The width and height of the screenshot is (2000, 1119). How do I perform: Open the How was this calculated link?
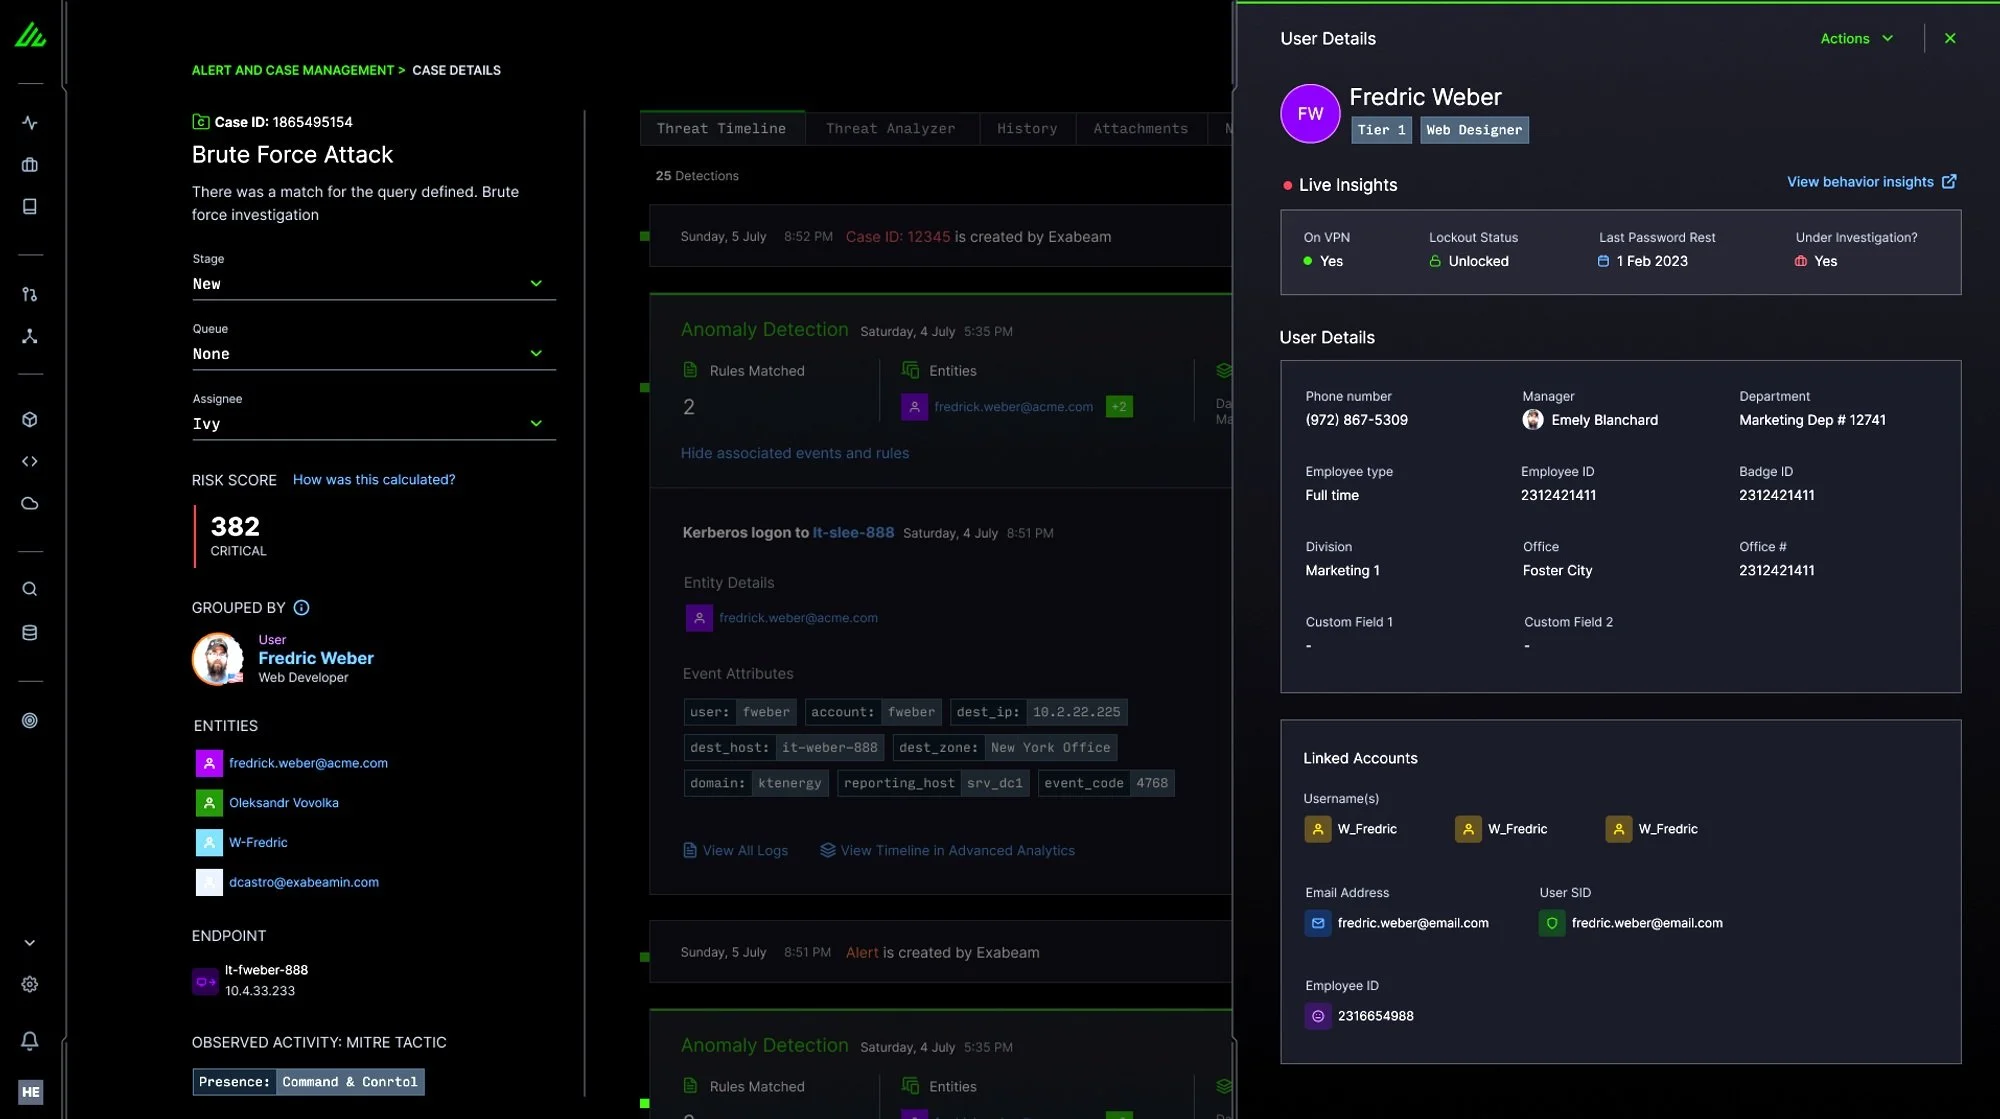[374, 479]
